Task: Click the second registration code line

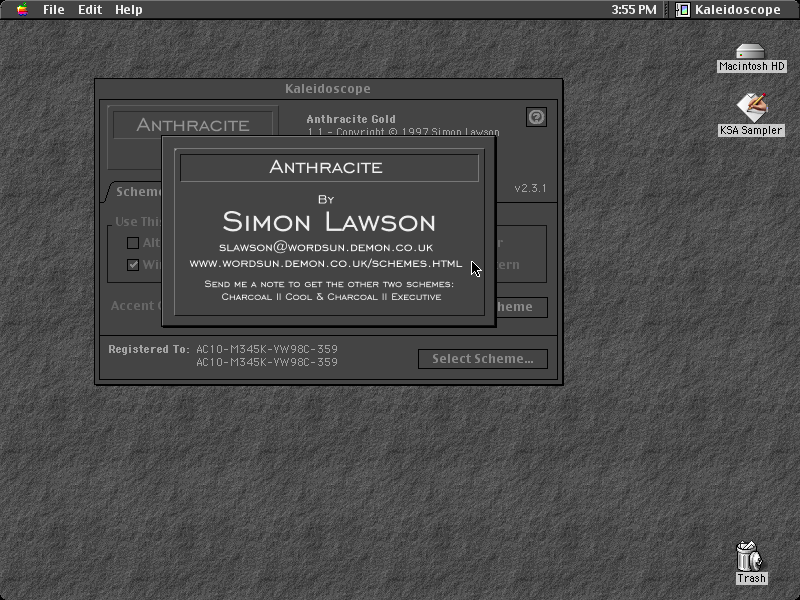Action: (267, 362)
